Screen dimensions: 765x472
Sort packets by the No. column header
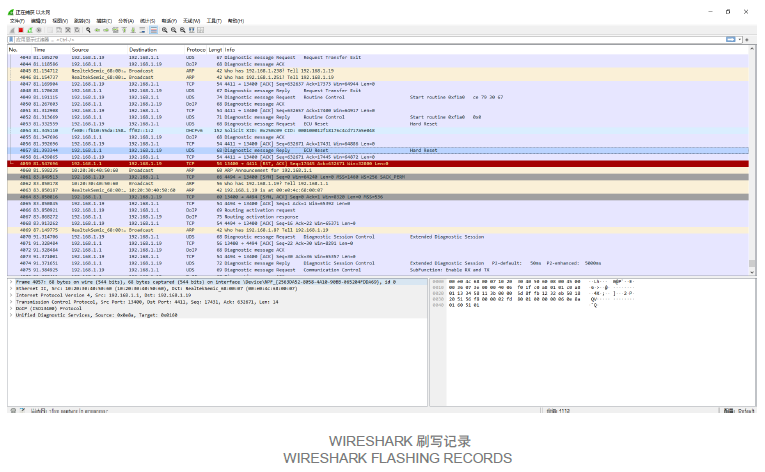(20, 50)
